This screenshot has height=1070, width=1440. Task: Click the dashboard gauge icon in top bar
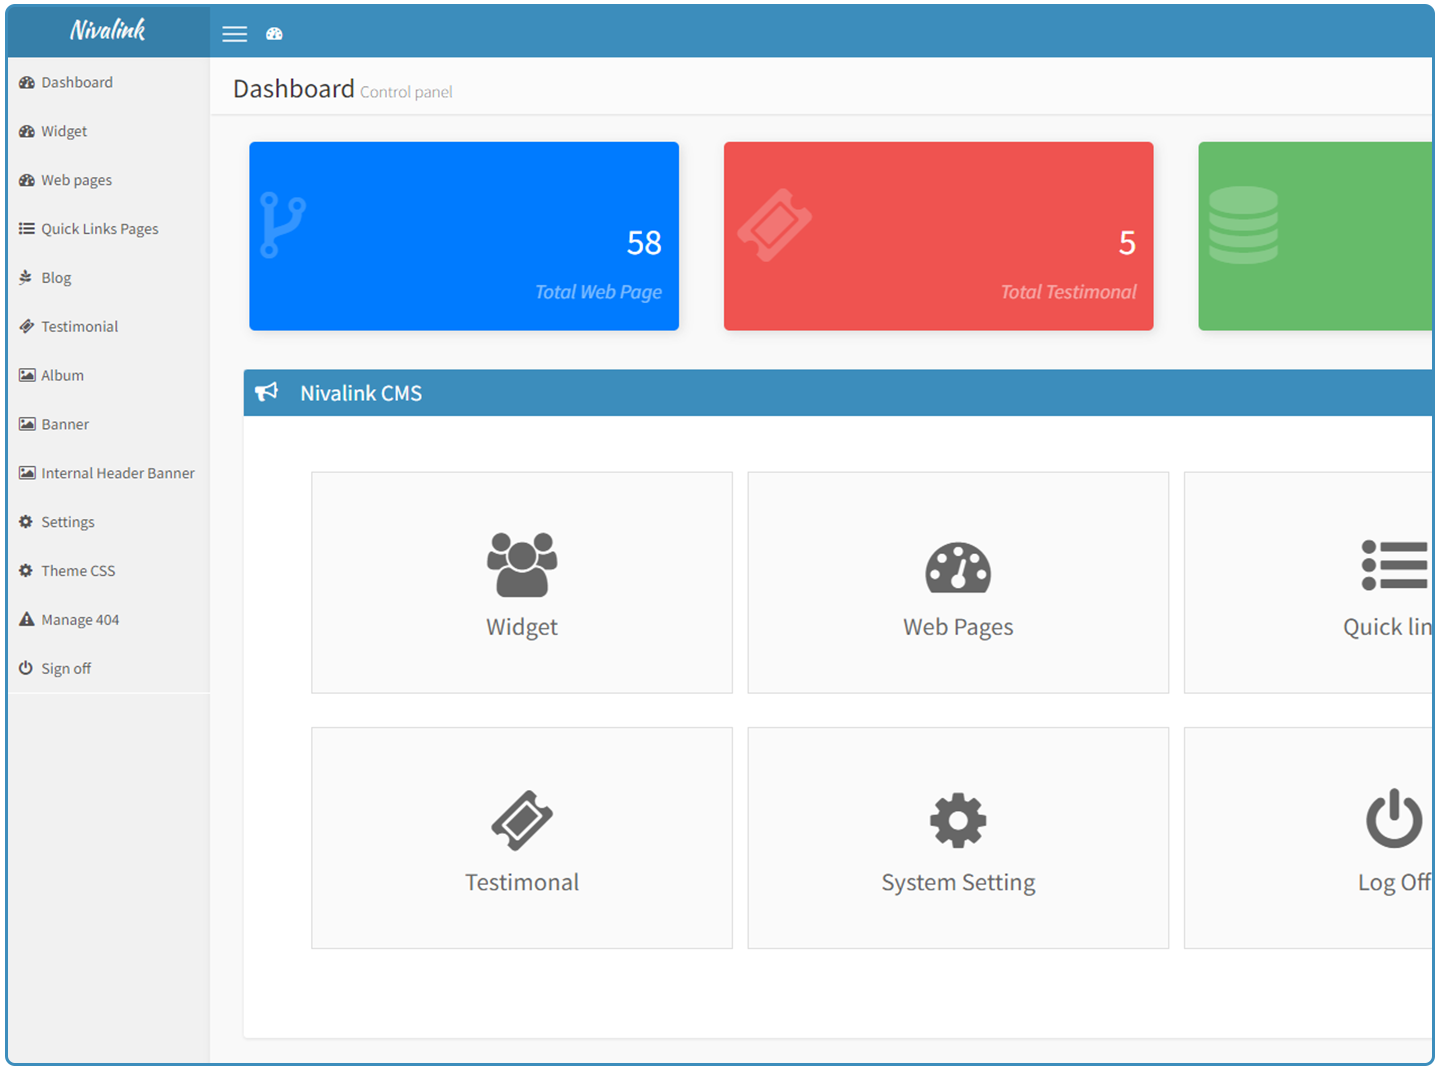274,34
